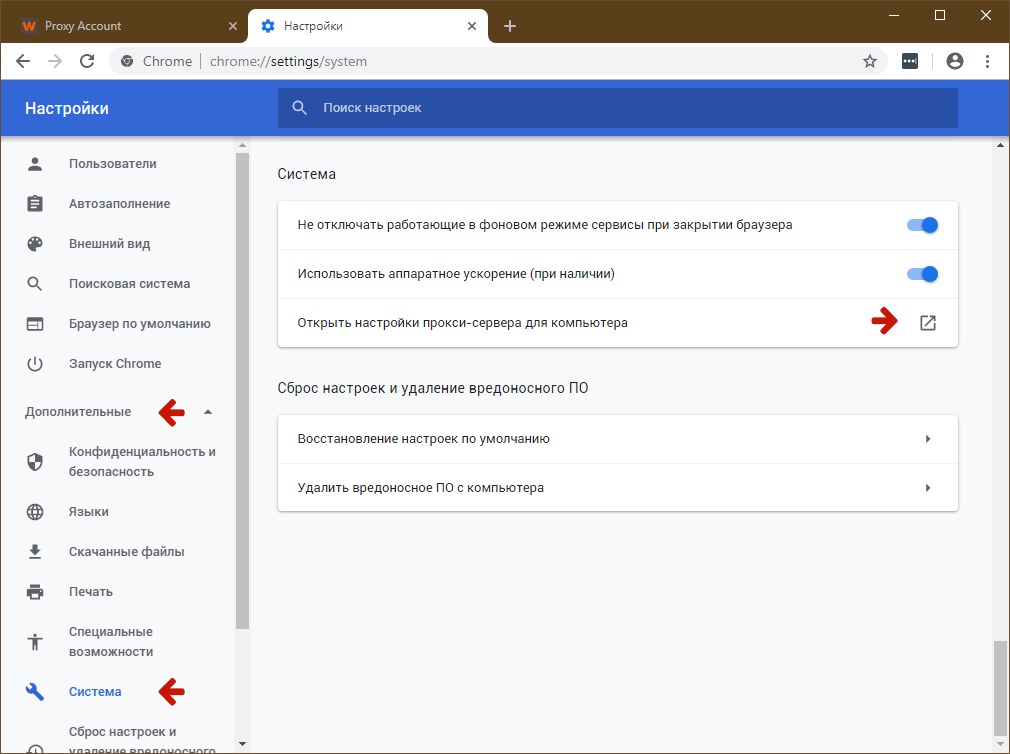Click the search settings input field
The height and width of the screenshot is (754, 1010).
(x=617, y=107)
